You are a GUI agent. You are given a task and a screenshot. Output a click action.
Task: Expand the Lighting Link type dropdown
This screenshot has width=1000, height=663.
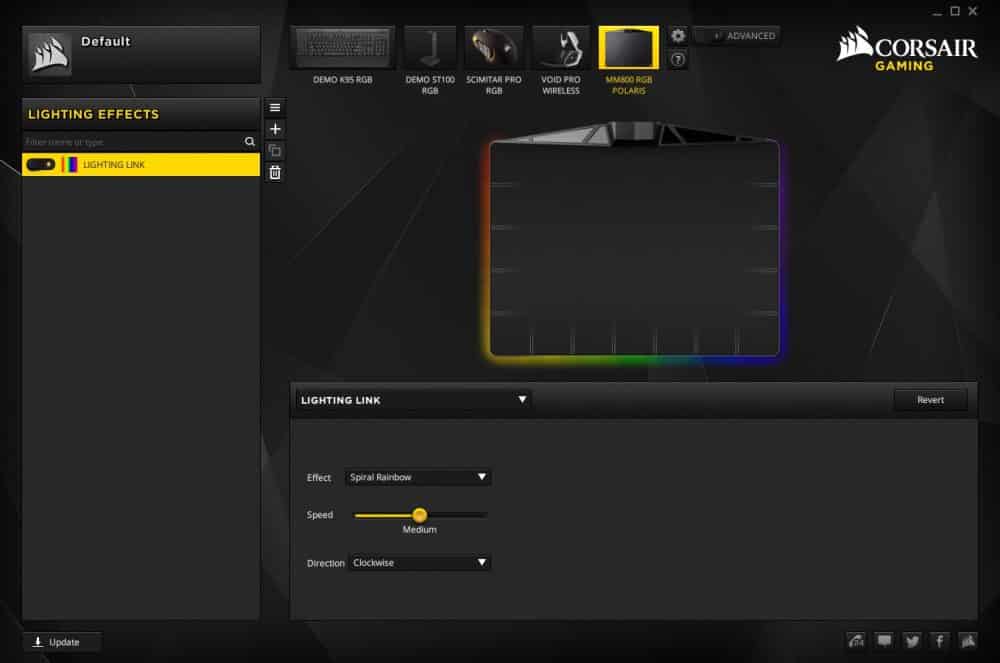413,400
